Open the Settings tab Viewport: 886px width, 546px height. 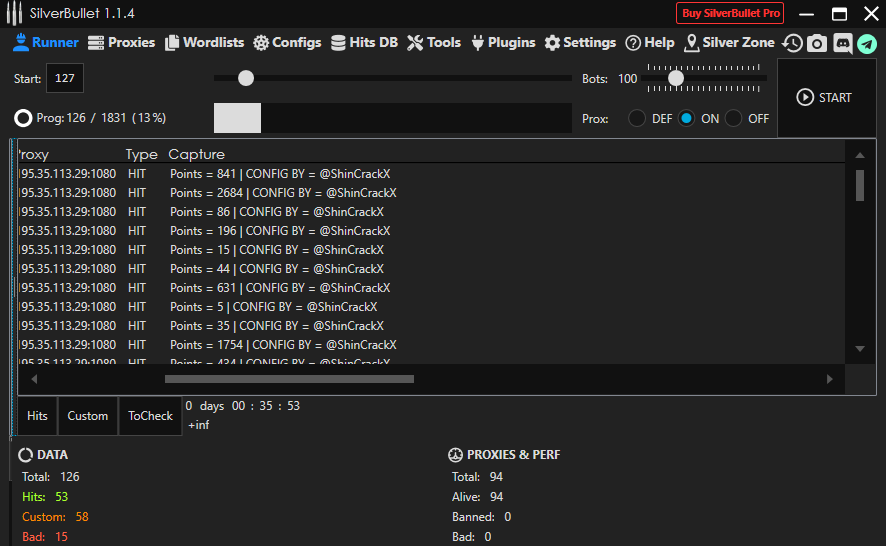580,42
